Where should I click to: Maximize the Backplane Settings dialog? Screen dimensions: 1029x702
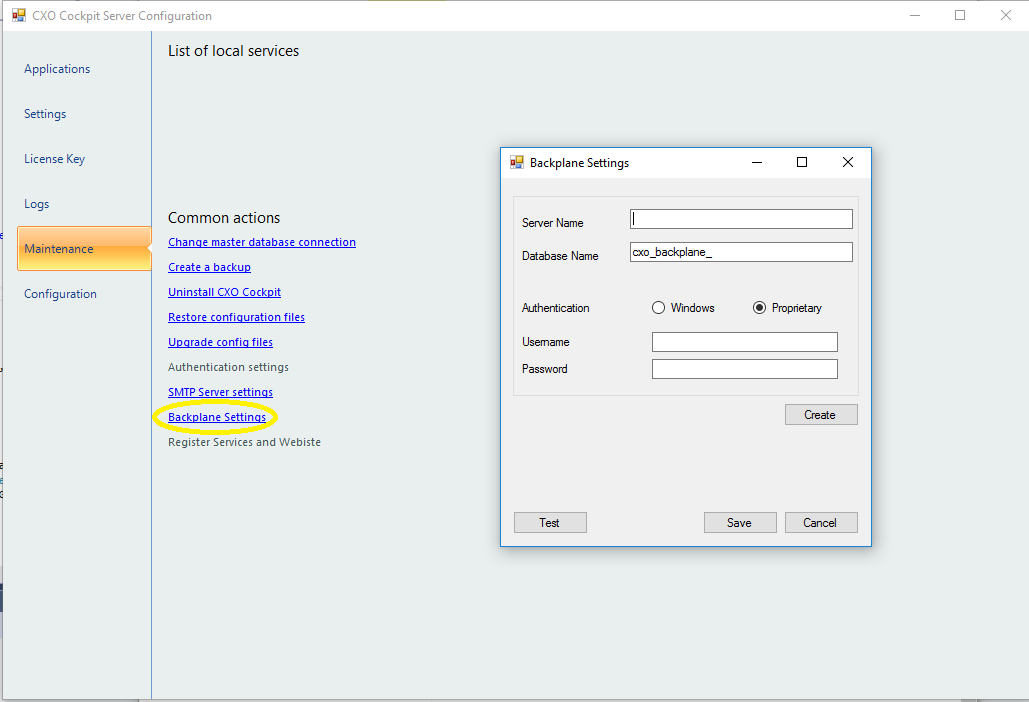click(x=802, y=162)
